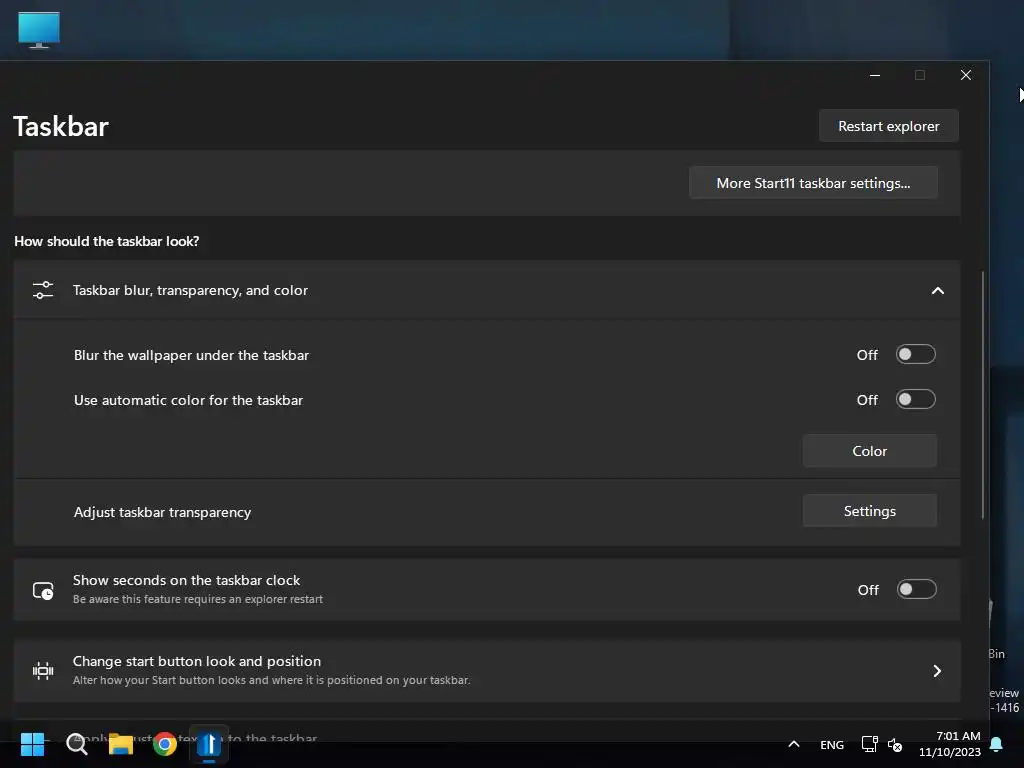Click the muted volume tray icon
This screenshot has width=1024, height=768.
point(895,744)
